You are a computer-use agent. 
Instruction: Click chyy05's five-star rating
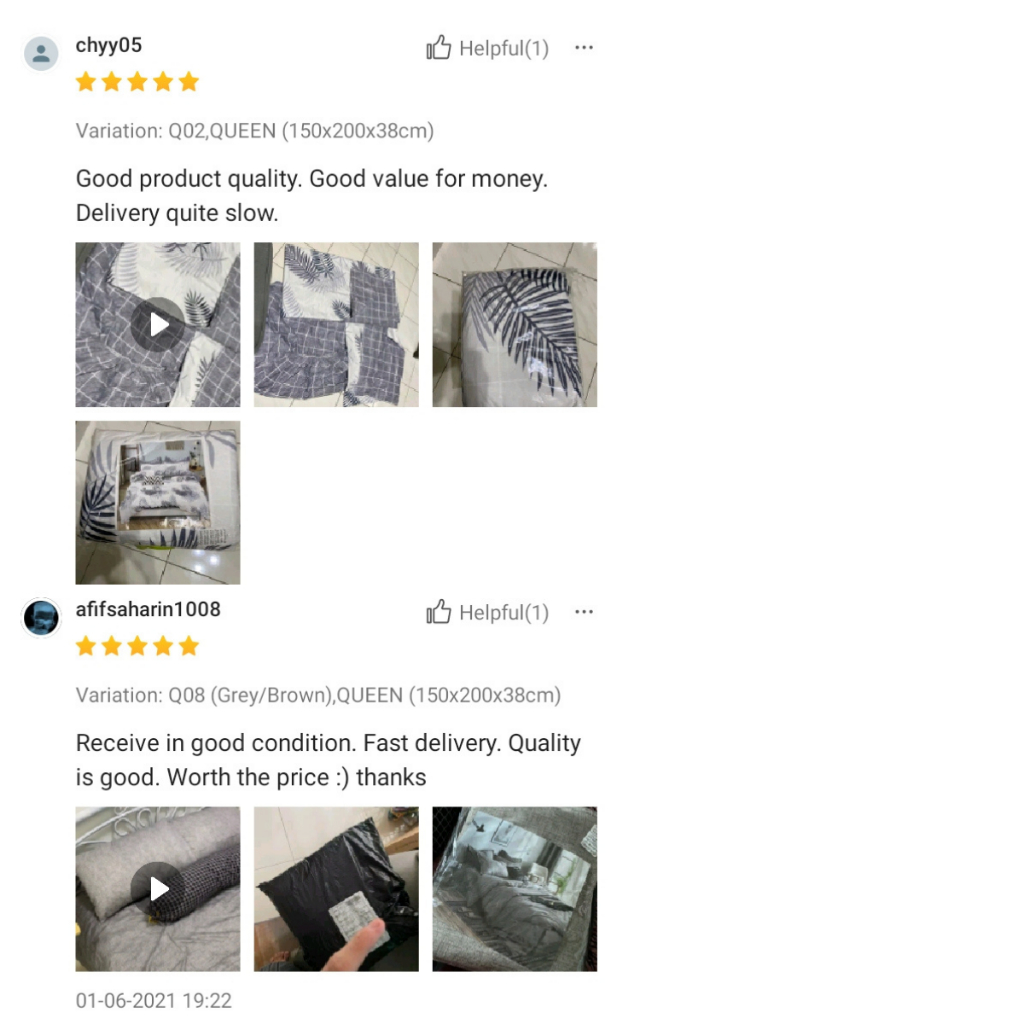pos(137,82)
